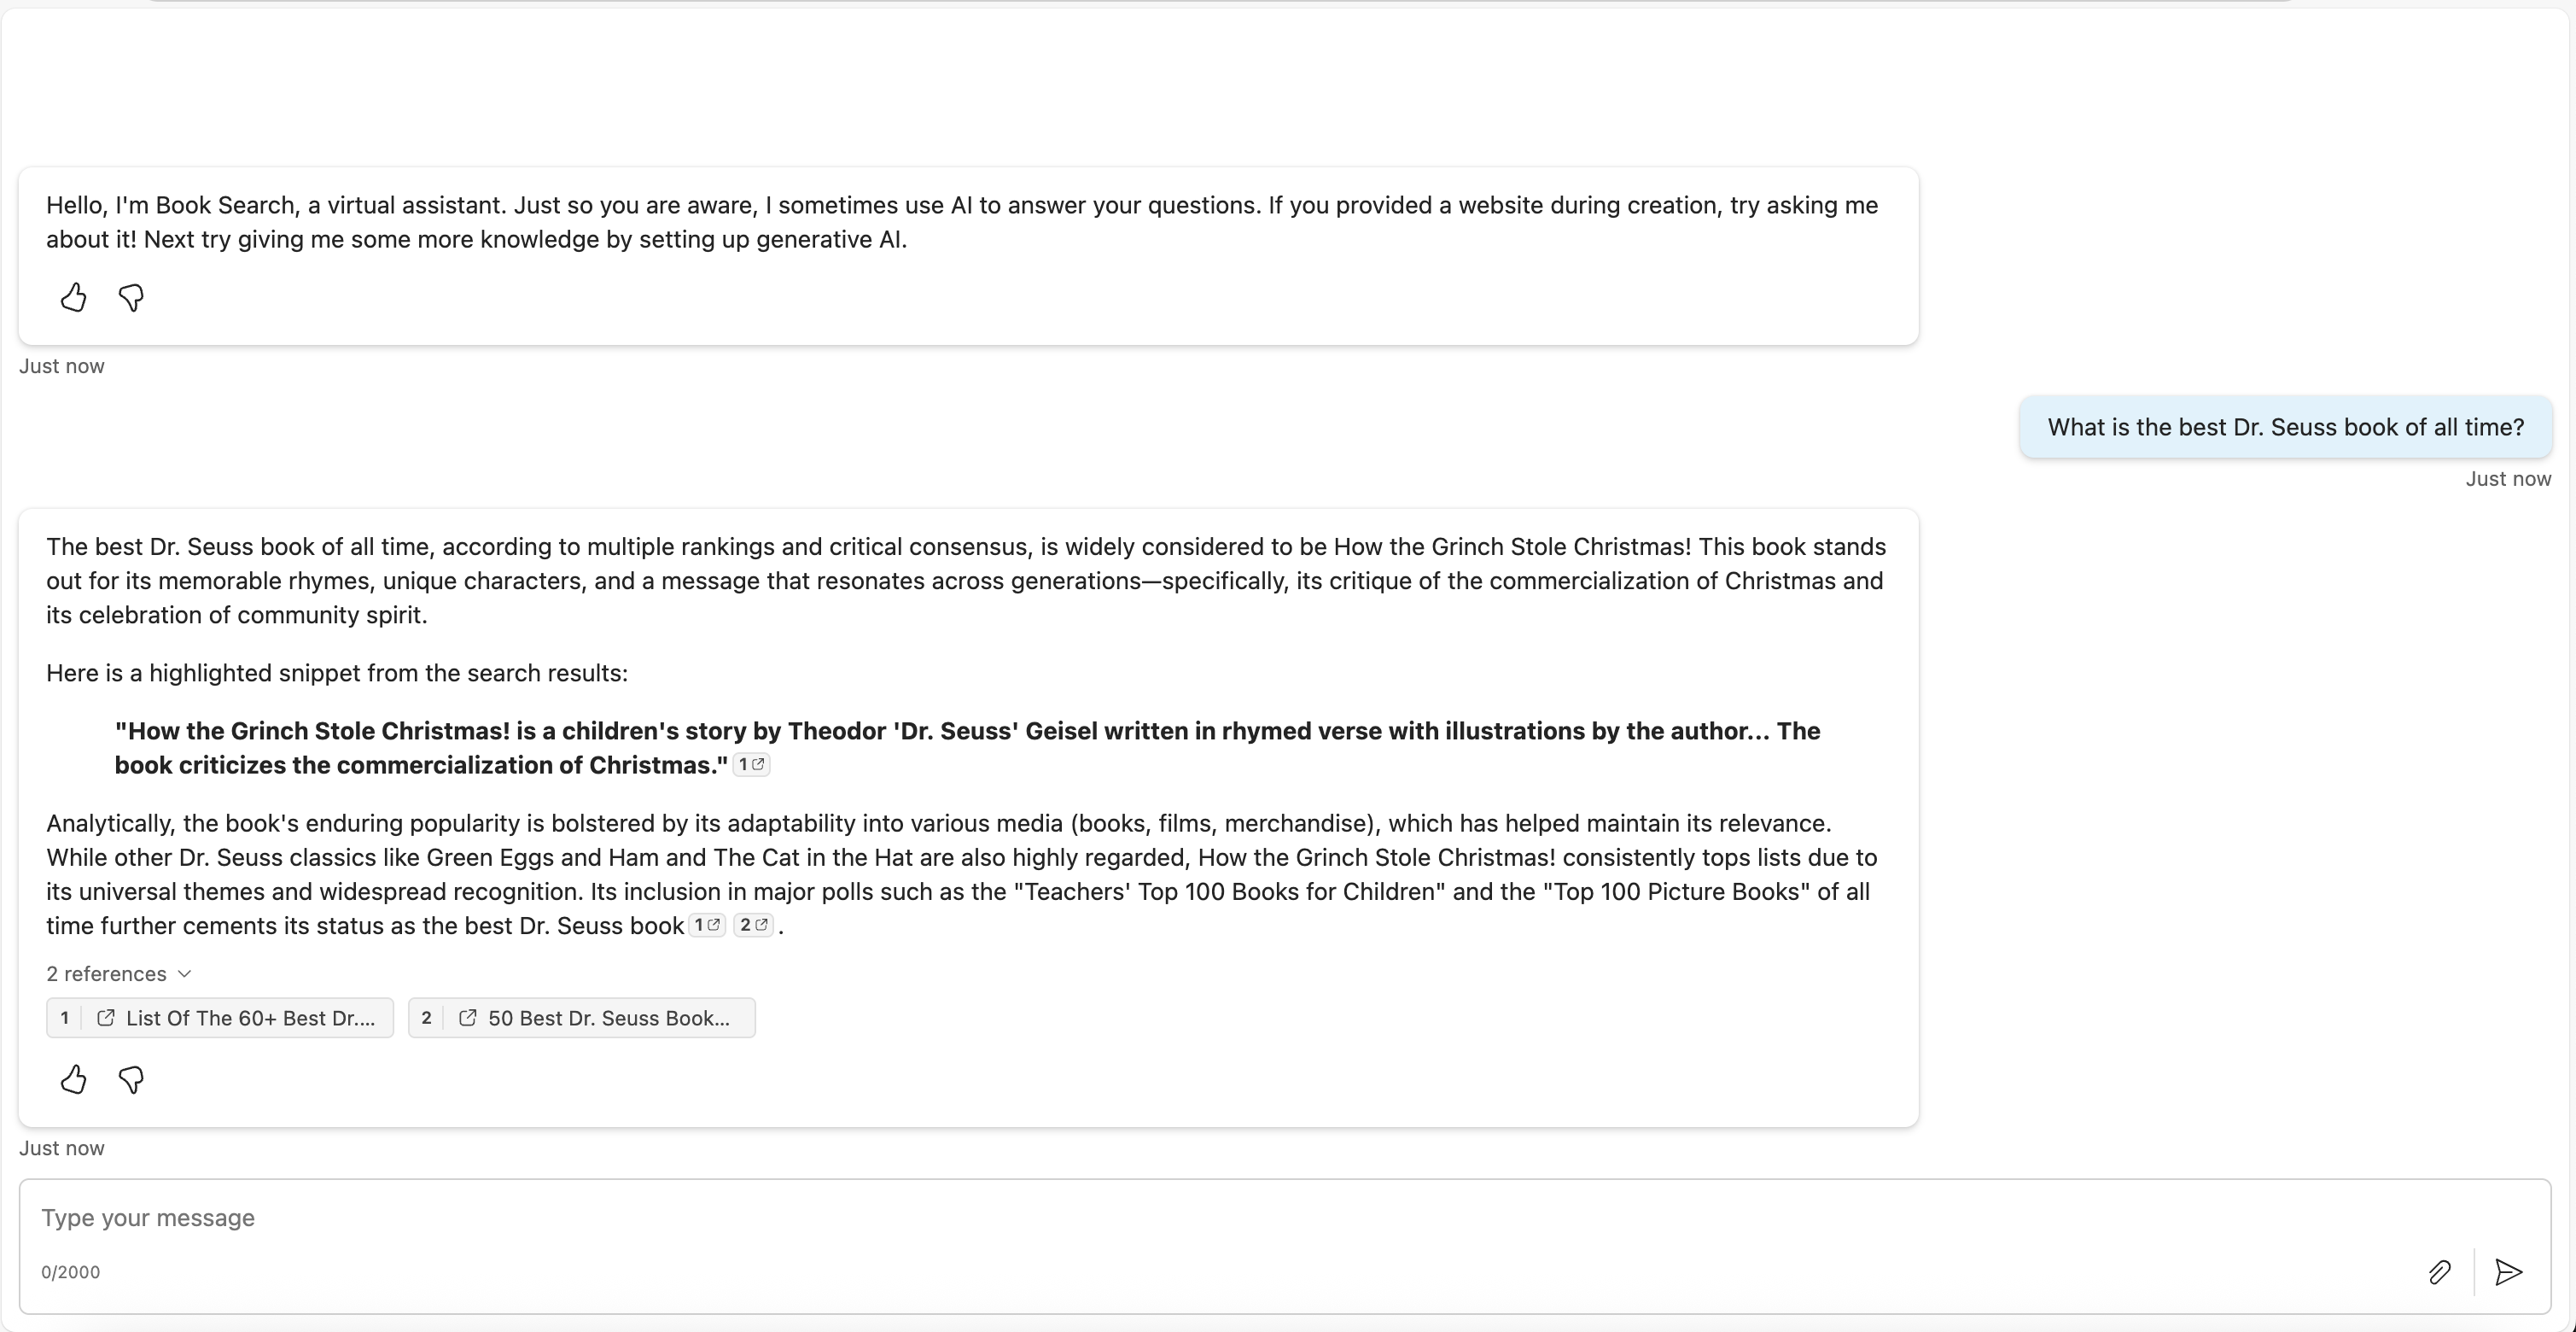Give thumbs up to the Grinch answer

coord(73,1079)
